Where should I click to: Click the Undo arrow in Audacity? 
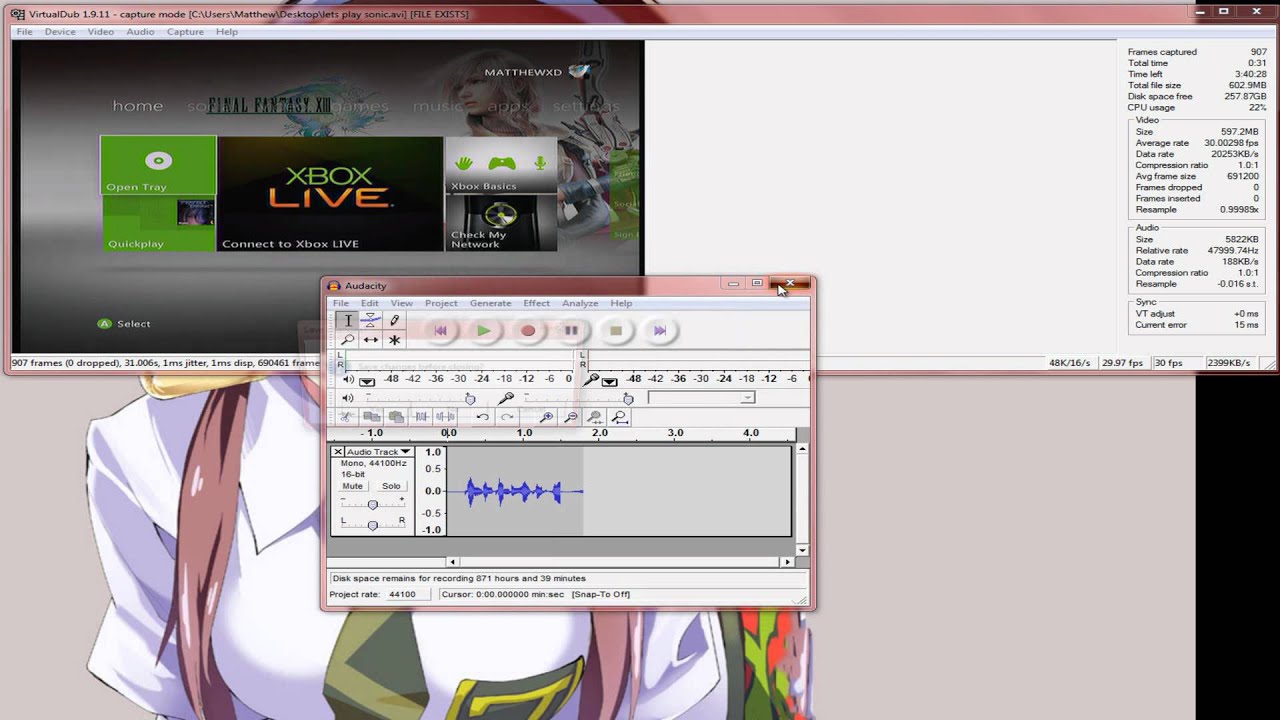point(482,417)
